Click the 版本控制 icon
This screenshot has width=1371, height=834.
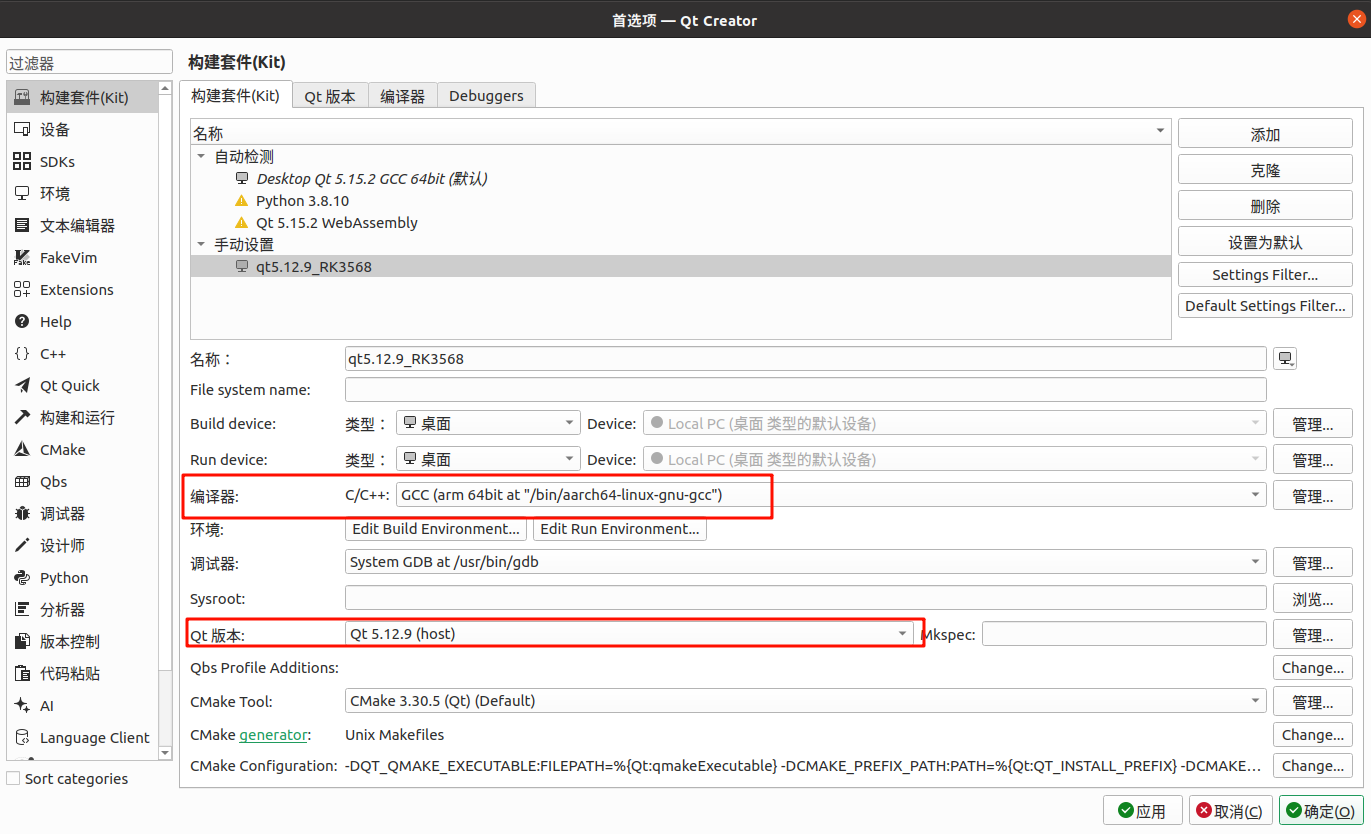(21, 641)
